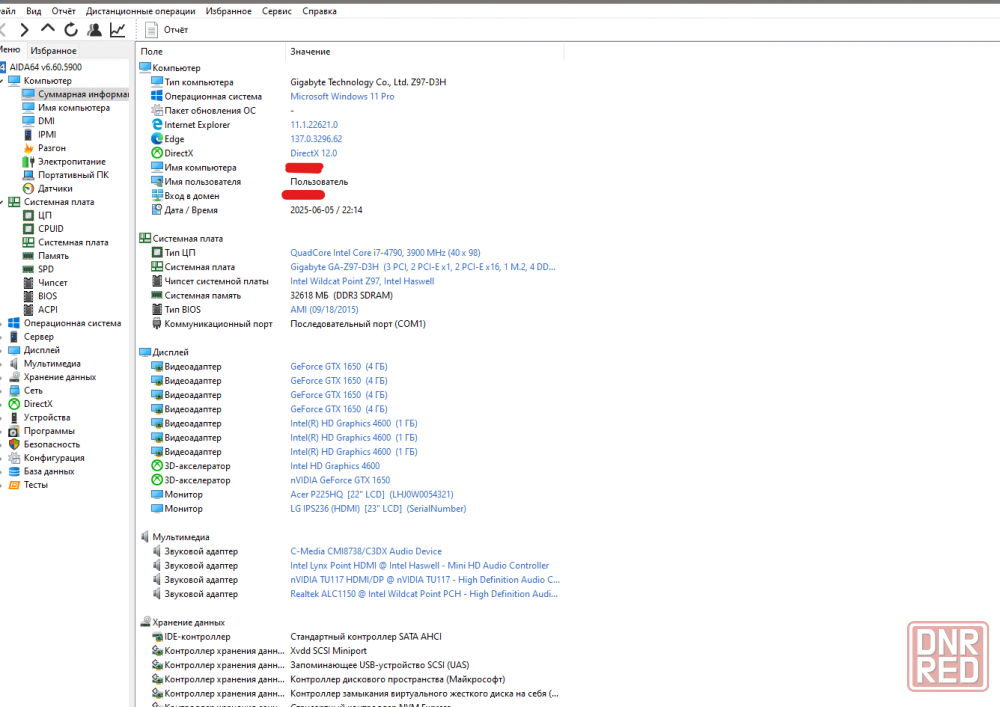This screenshot has width=1000, height=707.
Task: Open the CPUID tree item
Action: click(x=51, y=229)
